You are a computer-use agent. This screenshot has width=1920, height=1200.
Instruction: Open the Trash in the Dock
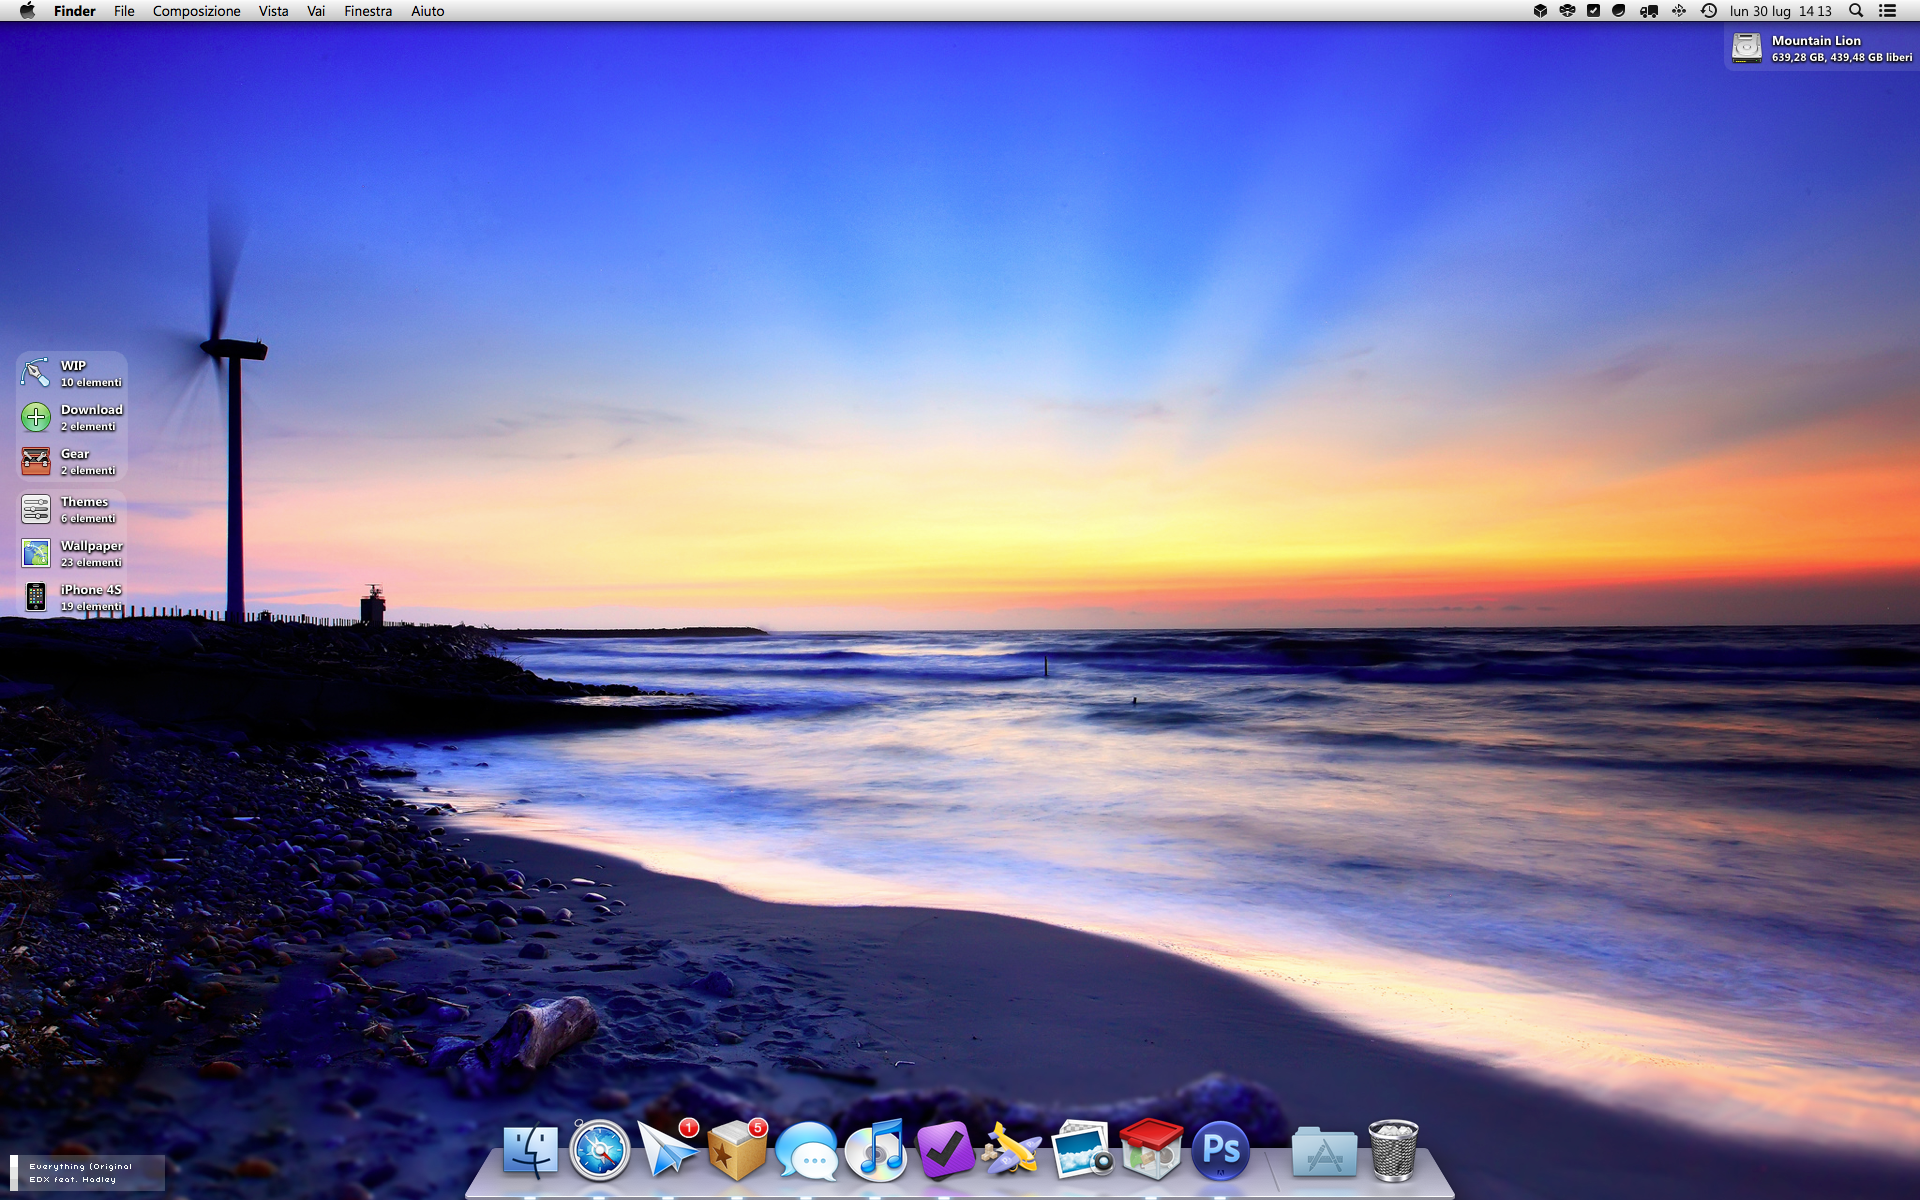tap(1393, 1150)
